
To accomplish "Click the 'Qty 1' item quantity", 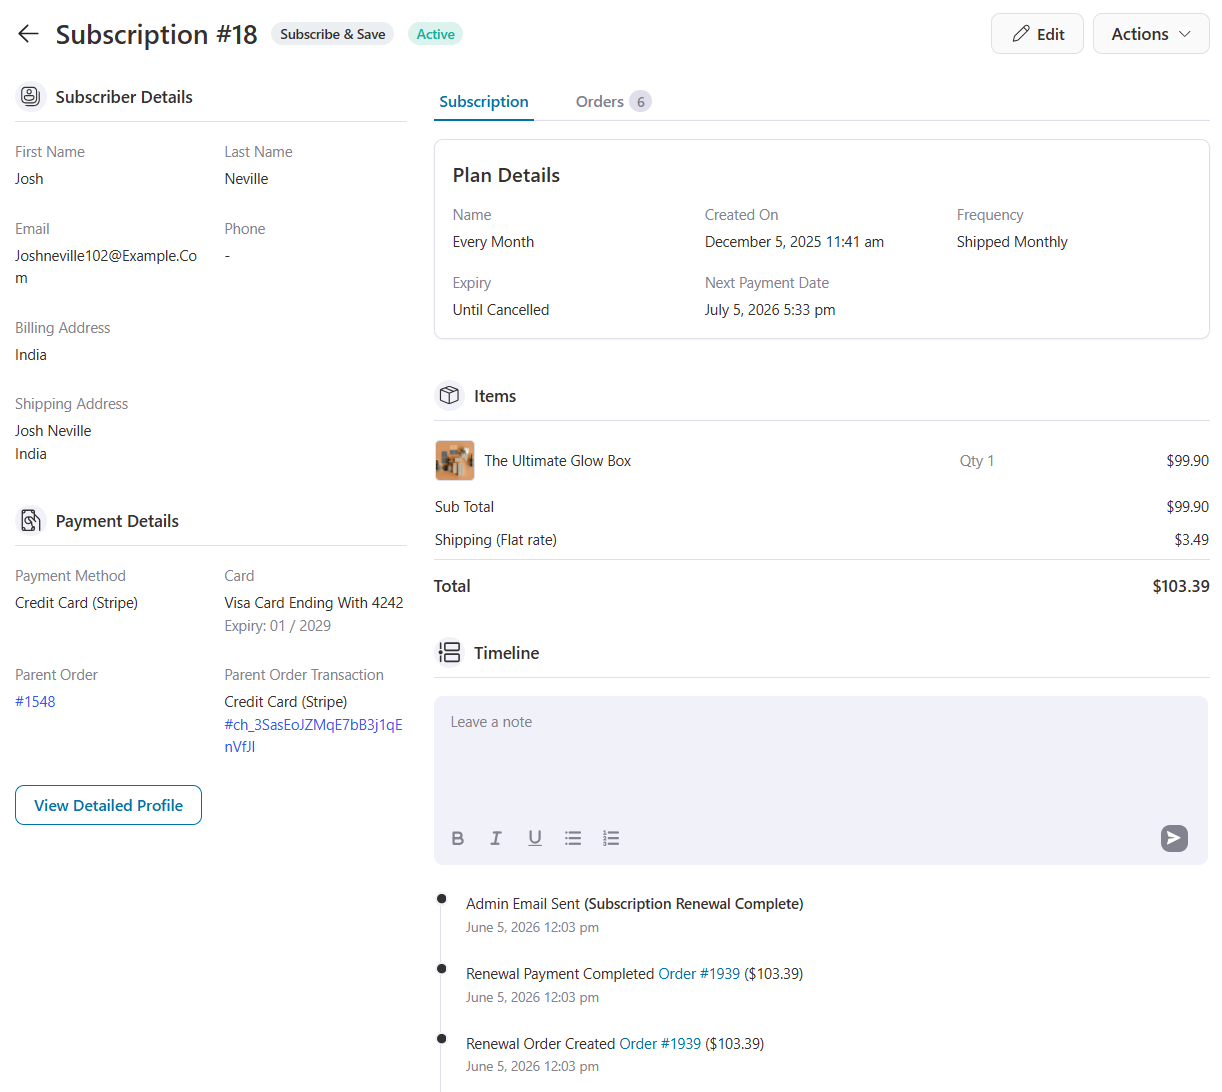I will pyautogui.click(x=977, y=461).
